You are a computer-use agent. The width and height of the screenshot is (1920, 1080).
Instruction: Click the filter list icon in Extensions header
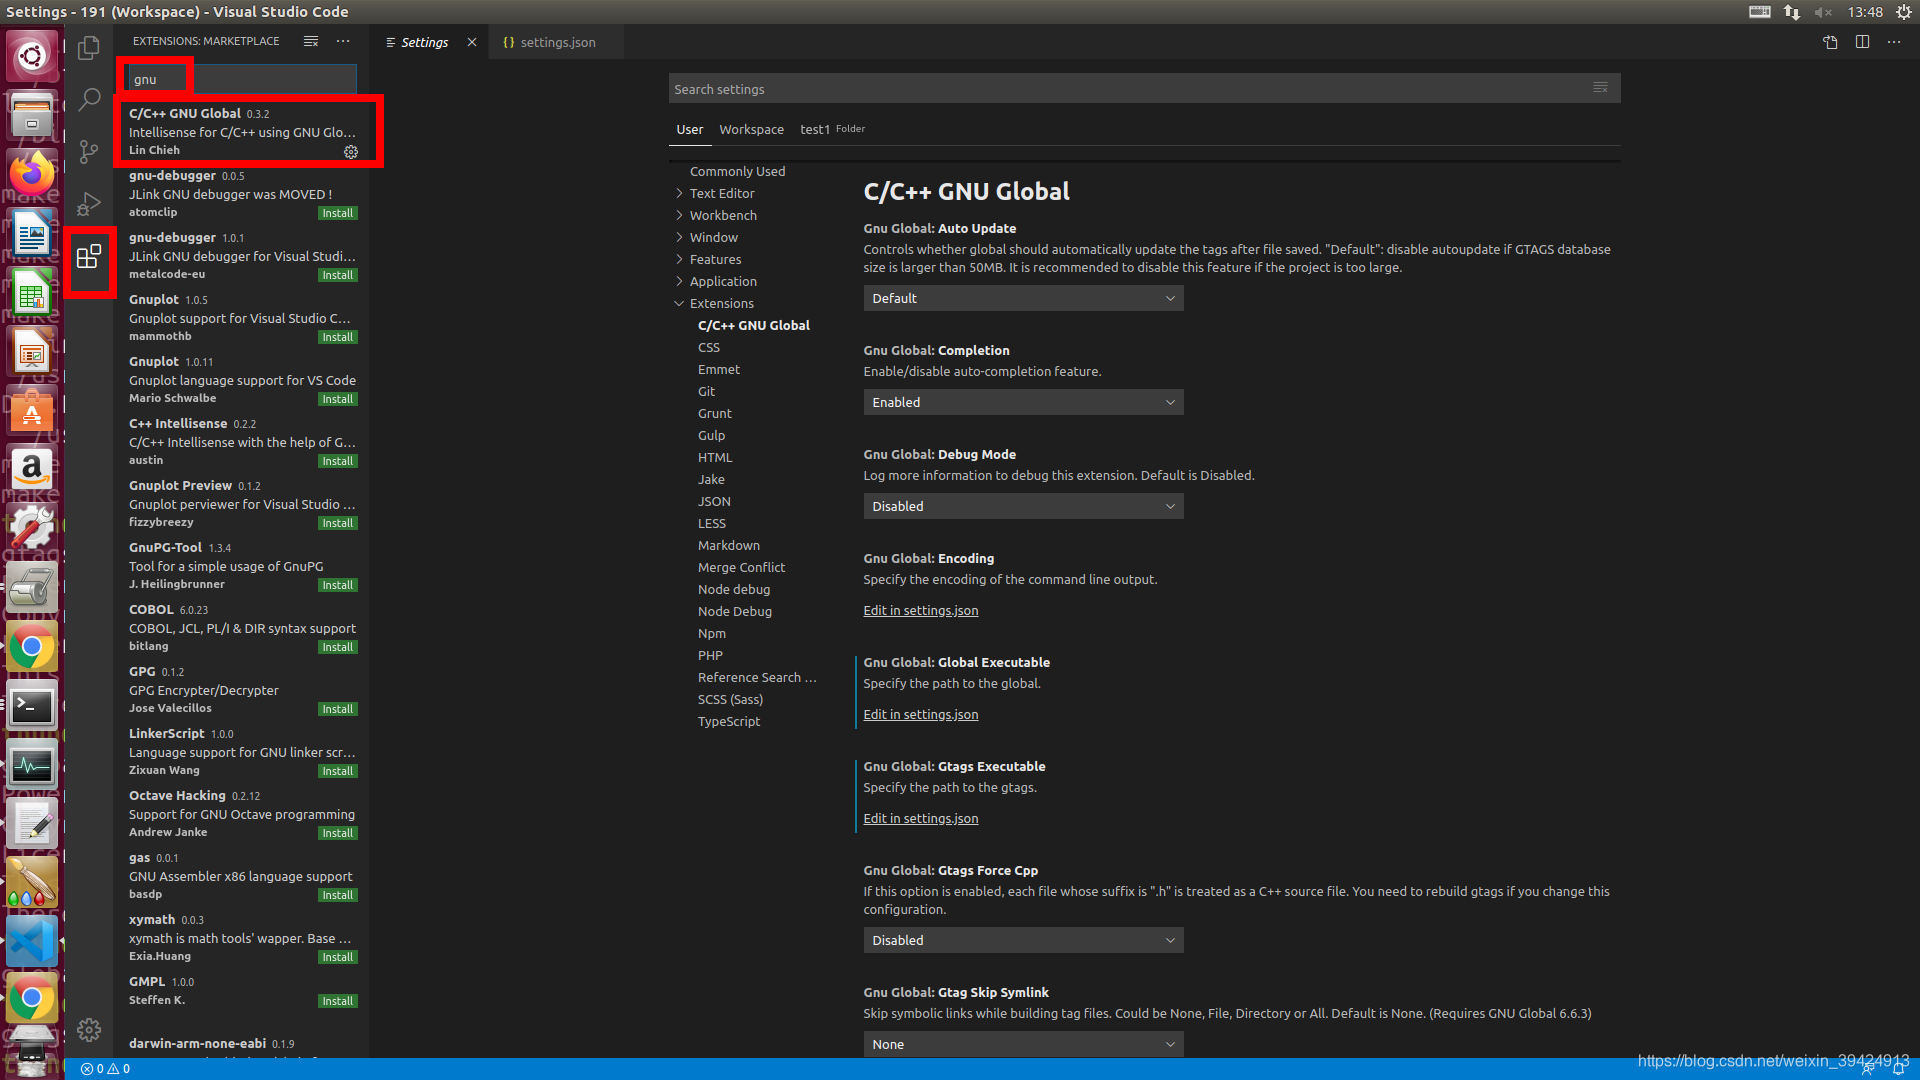[x=311, y=41]
